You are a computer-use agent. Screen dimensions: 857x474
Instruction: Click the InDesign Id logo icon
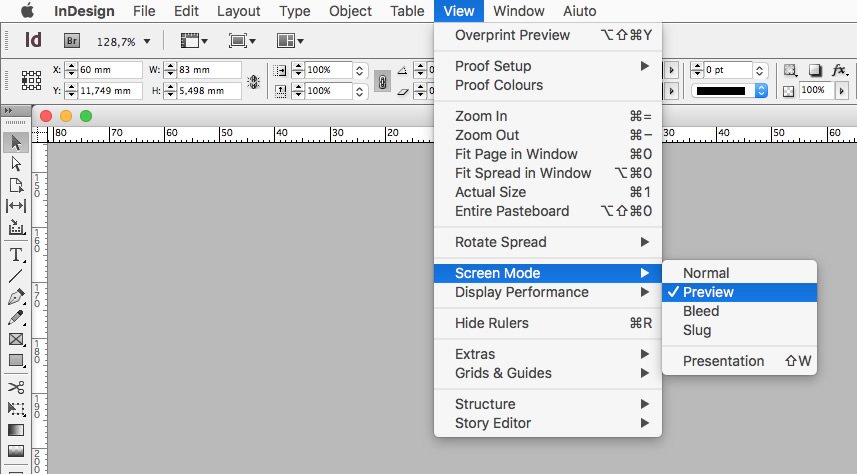33,40
